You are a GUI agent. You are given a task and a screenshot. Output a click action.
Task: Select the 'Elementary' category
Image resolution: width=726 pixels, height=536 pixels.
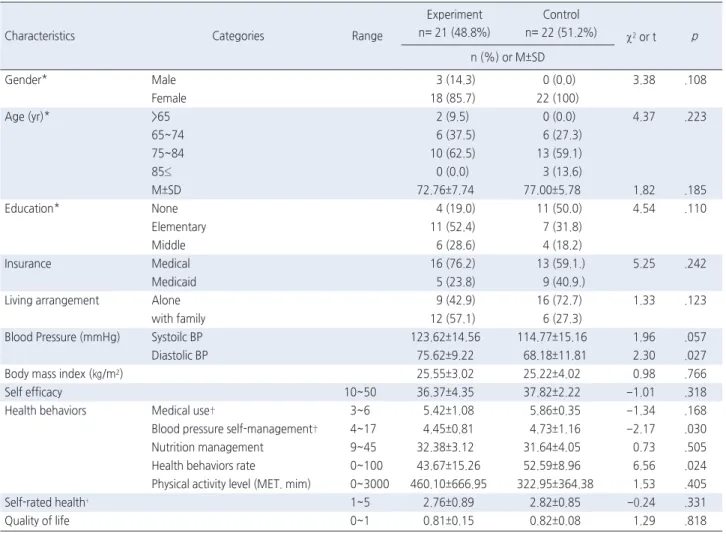[x=179, y=227]
